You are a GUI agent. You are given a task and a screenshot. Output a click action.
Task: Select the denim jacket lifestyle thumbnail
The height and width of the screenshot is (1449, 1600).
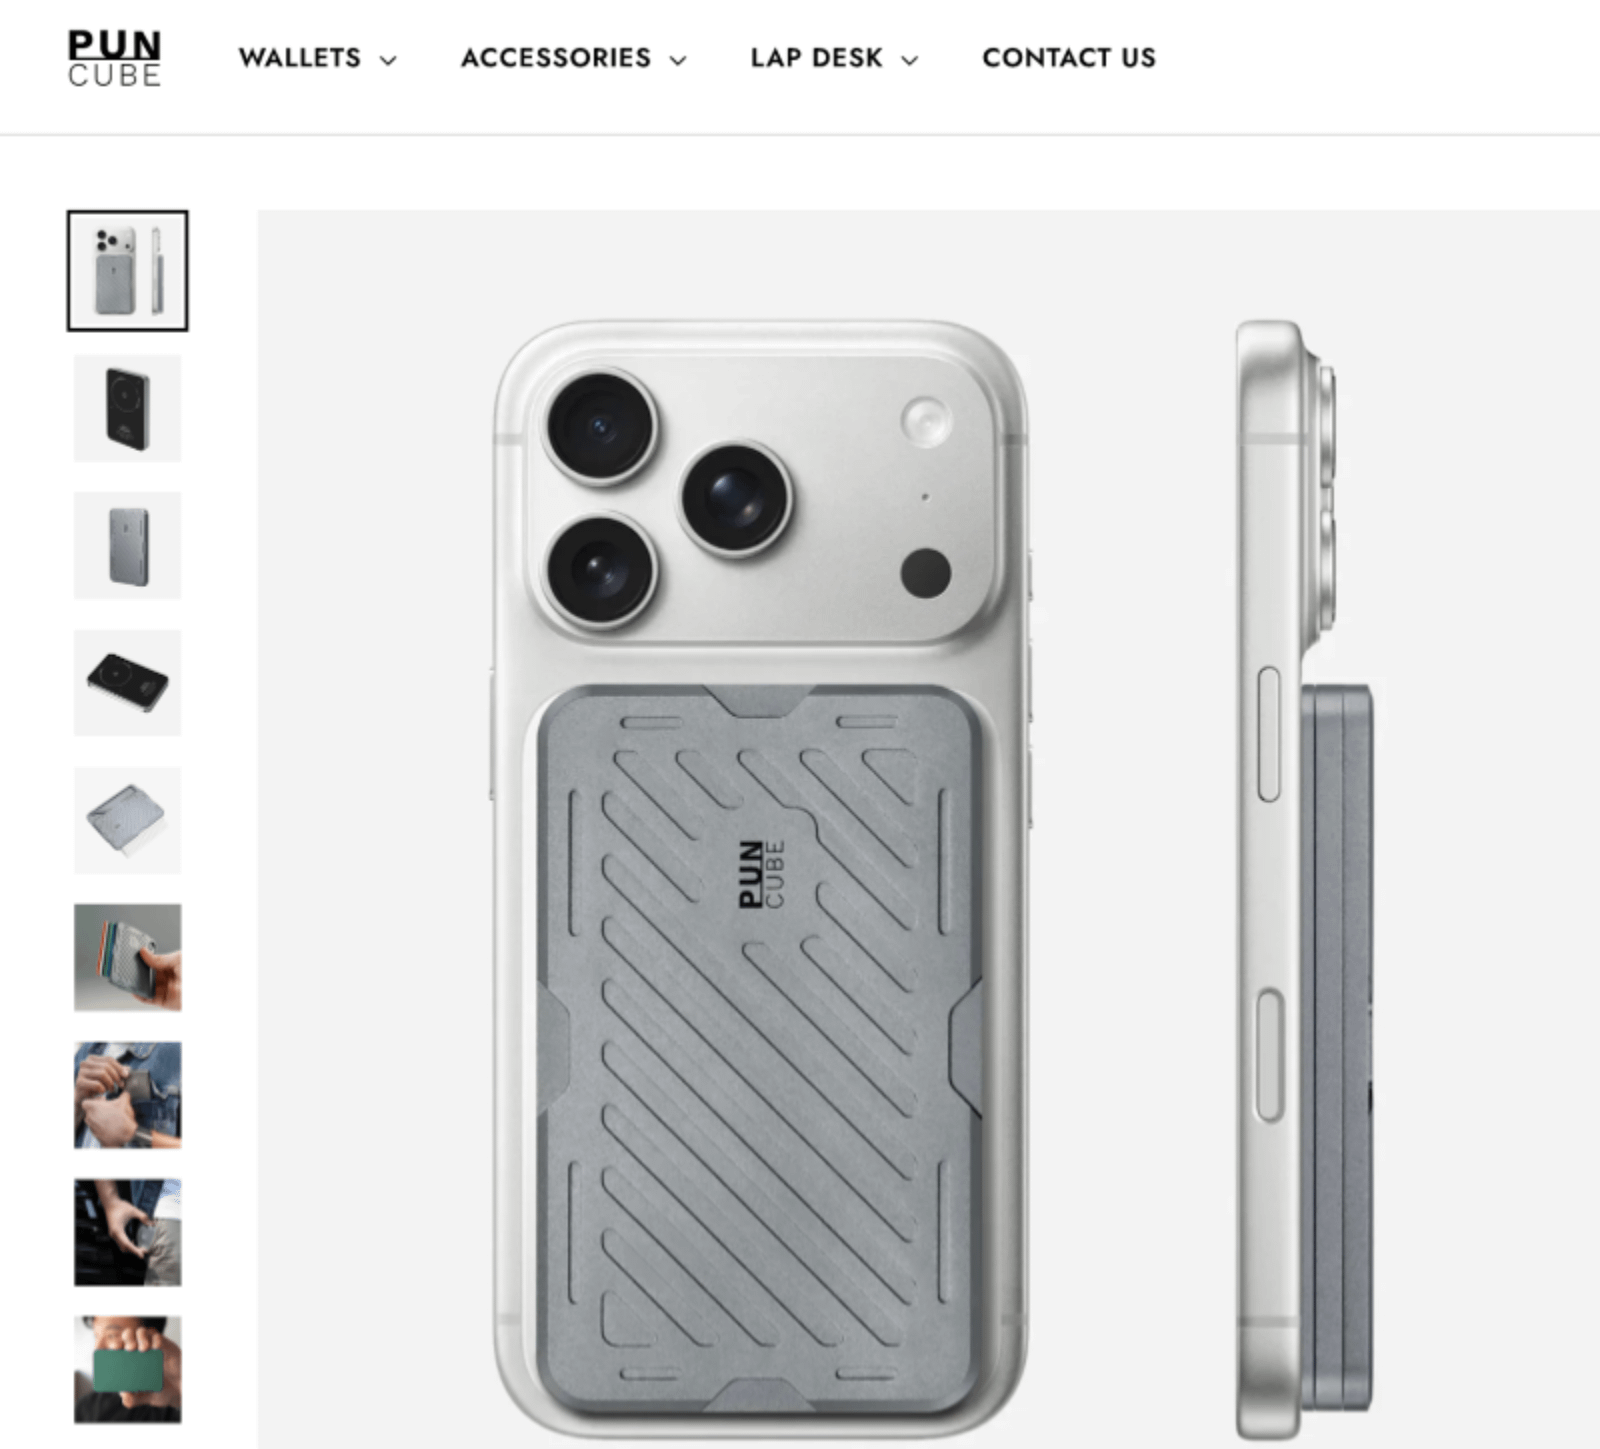pyautogui.click(x=128, y=1095)
